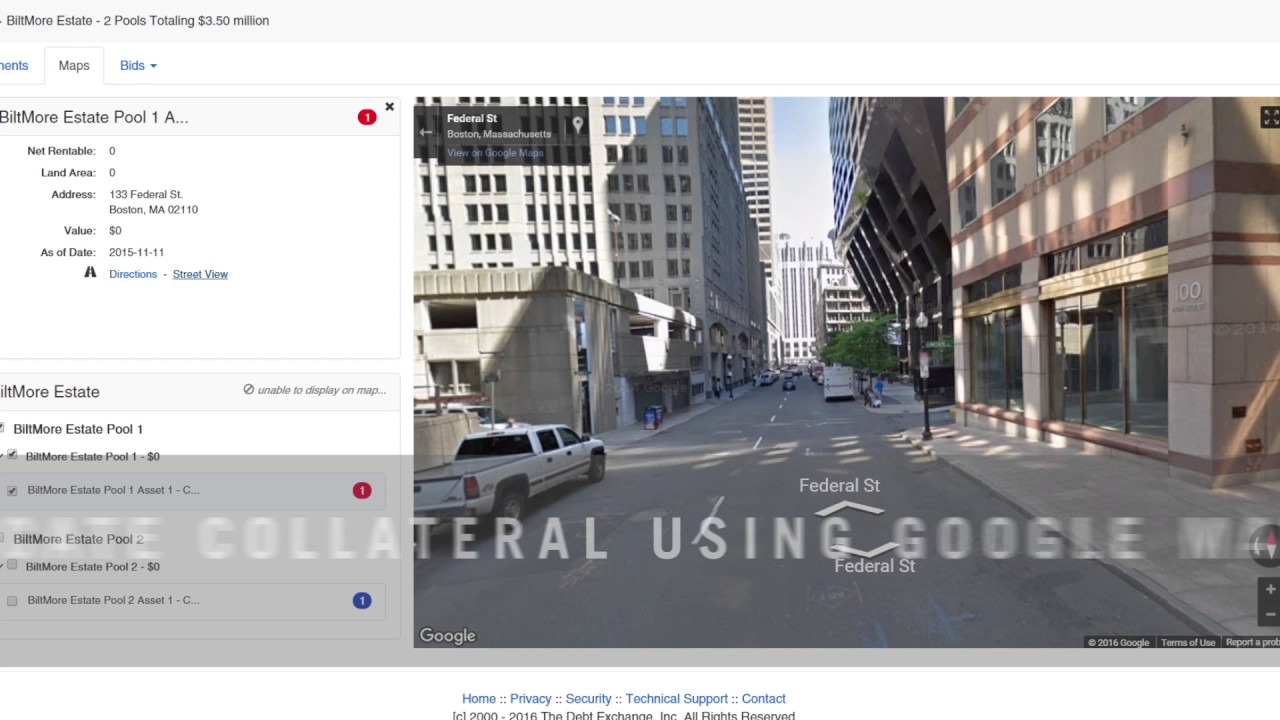
Task: Close the BiltMore Estate Pool 1 details panel
Action: (x=390, y=107)
